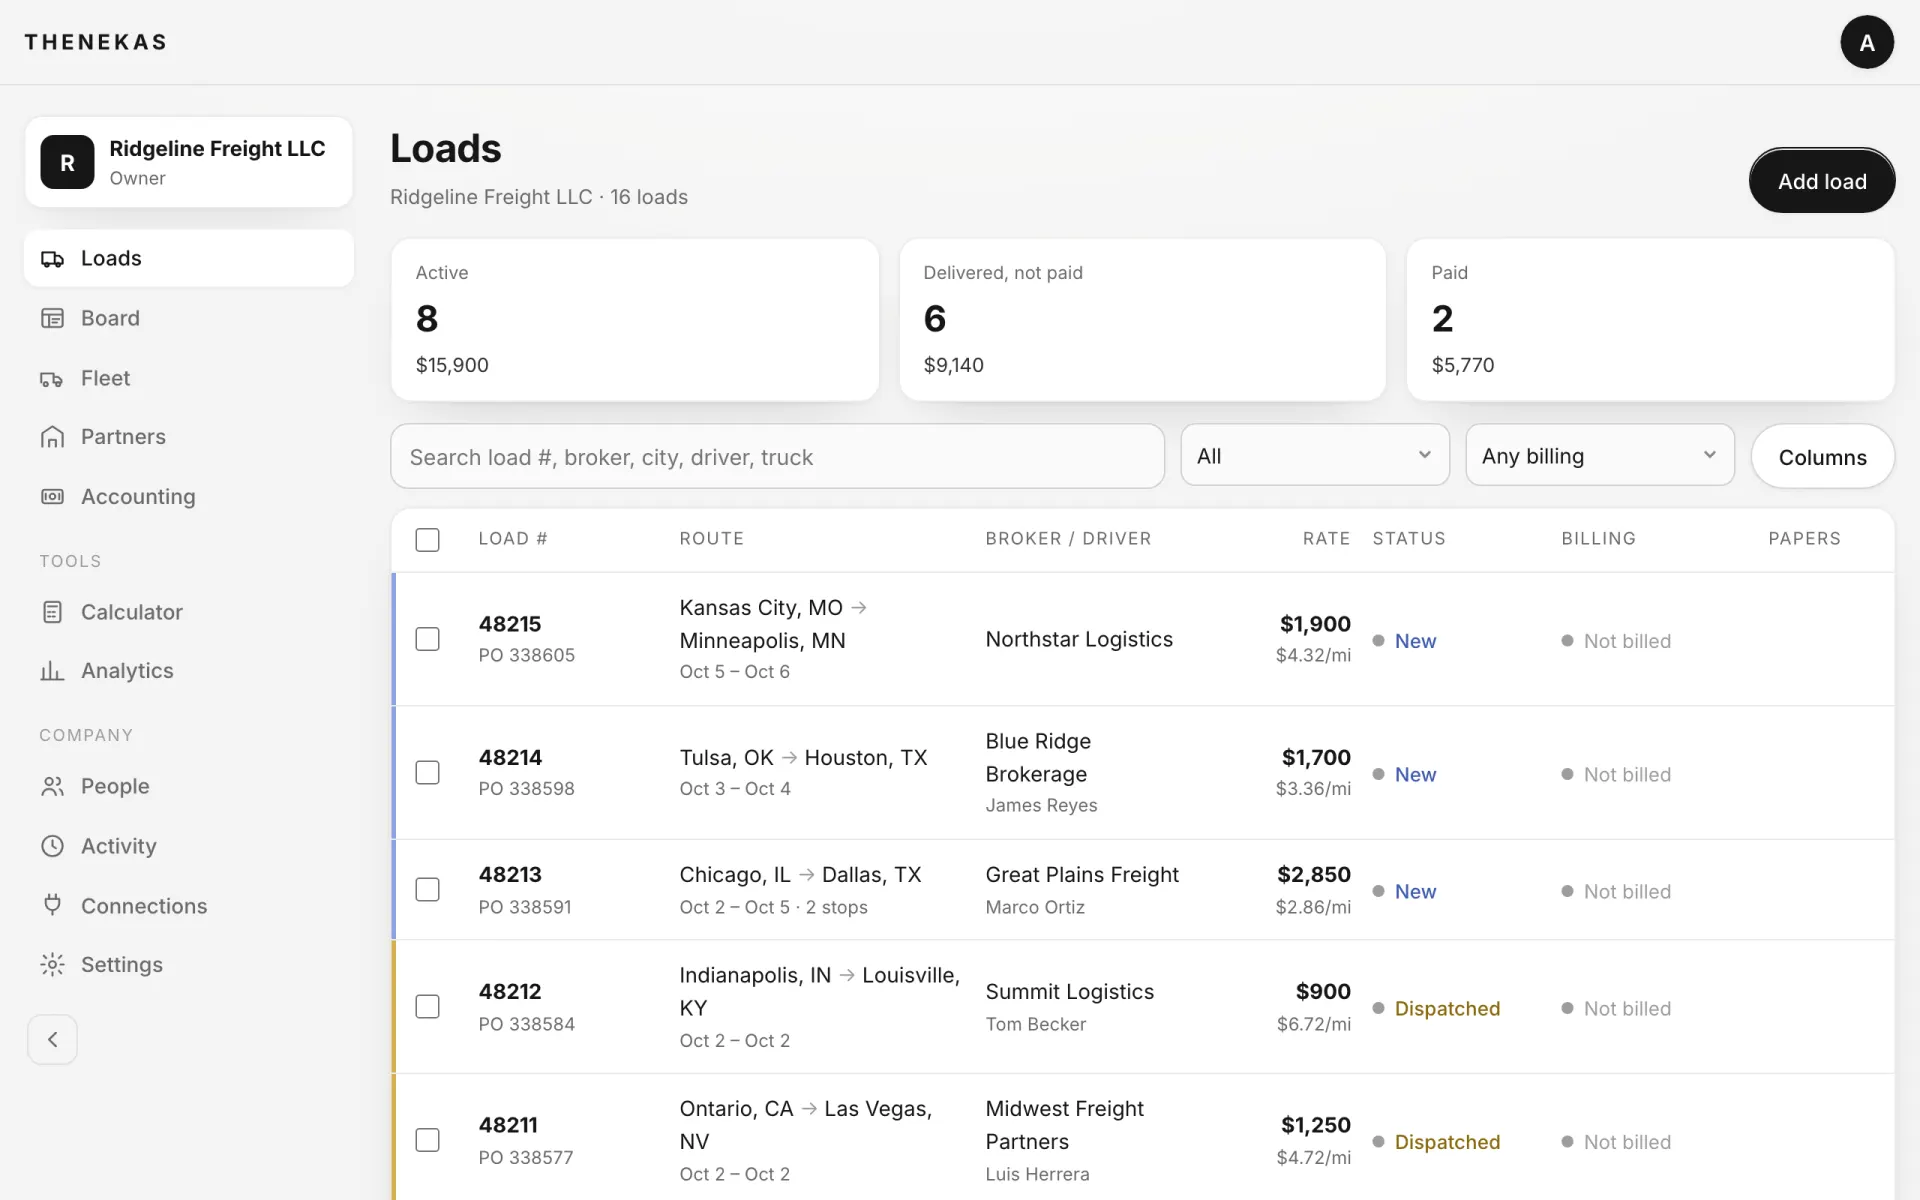The height and width of the screenshot is (1200, 1920).
Task: Tick the checkbox for load 48212
Action: [x=427, y=1007]
